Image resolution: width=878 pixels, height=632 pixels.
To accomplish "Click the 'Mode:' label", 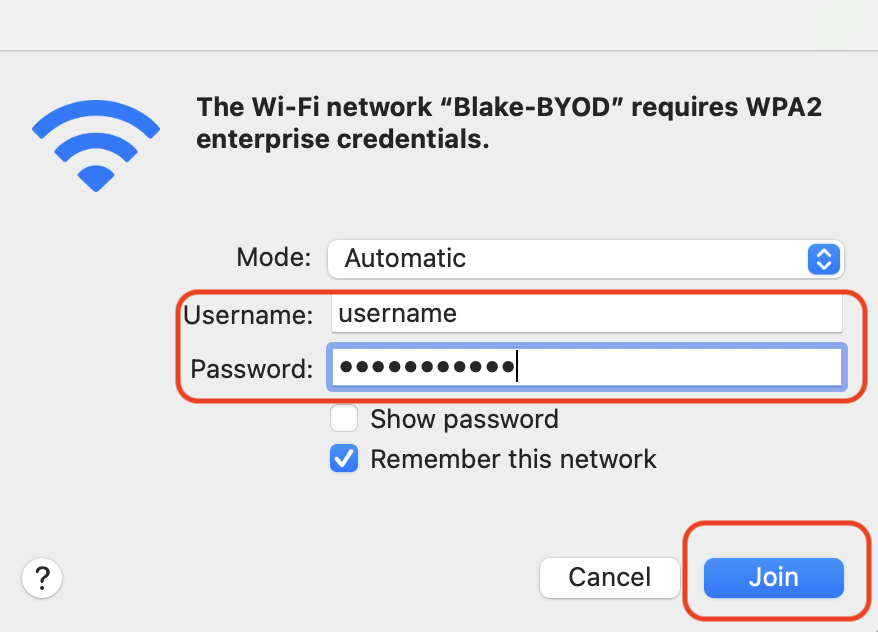I will pos(274,258).
